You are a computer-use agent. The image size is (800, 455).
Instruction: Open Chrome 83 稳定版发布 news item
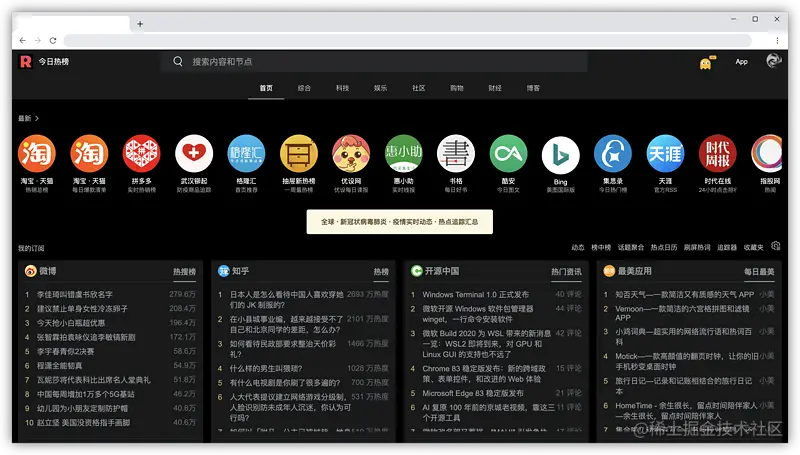485,374
